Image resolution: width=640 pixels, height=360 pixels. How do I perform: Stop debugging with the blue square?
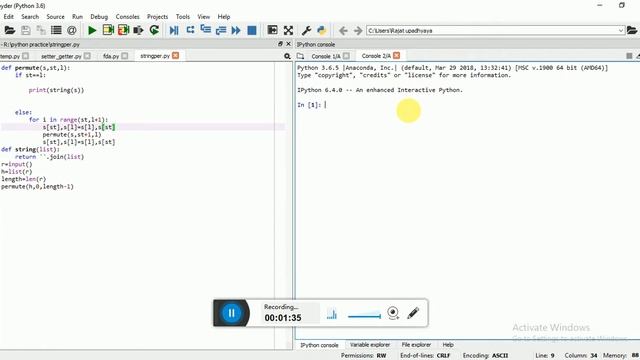click(x=252, y=30)
